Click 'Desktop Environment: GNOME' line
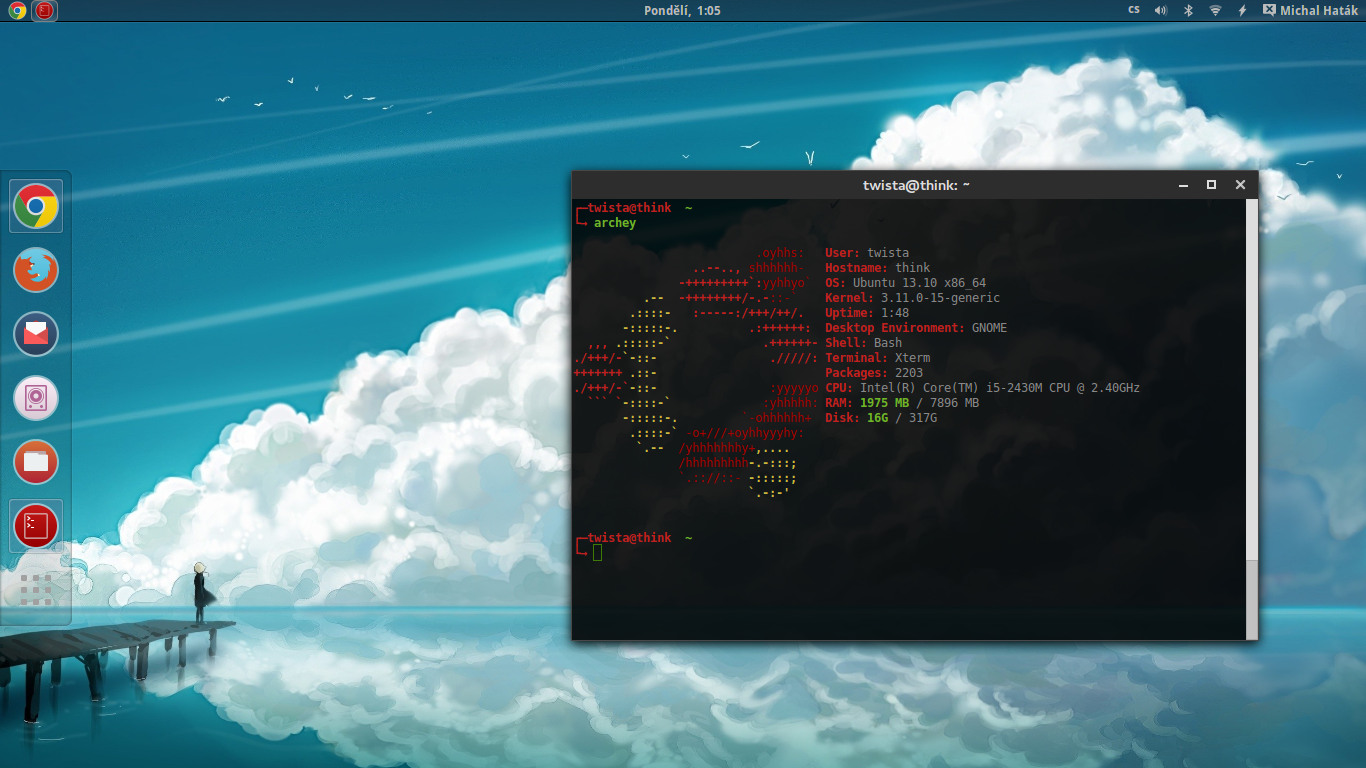 916,328
